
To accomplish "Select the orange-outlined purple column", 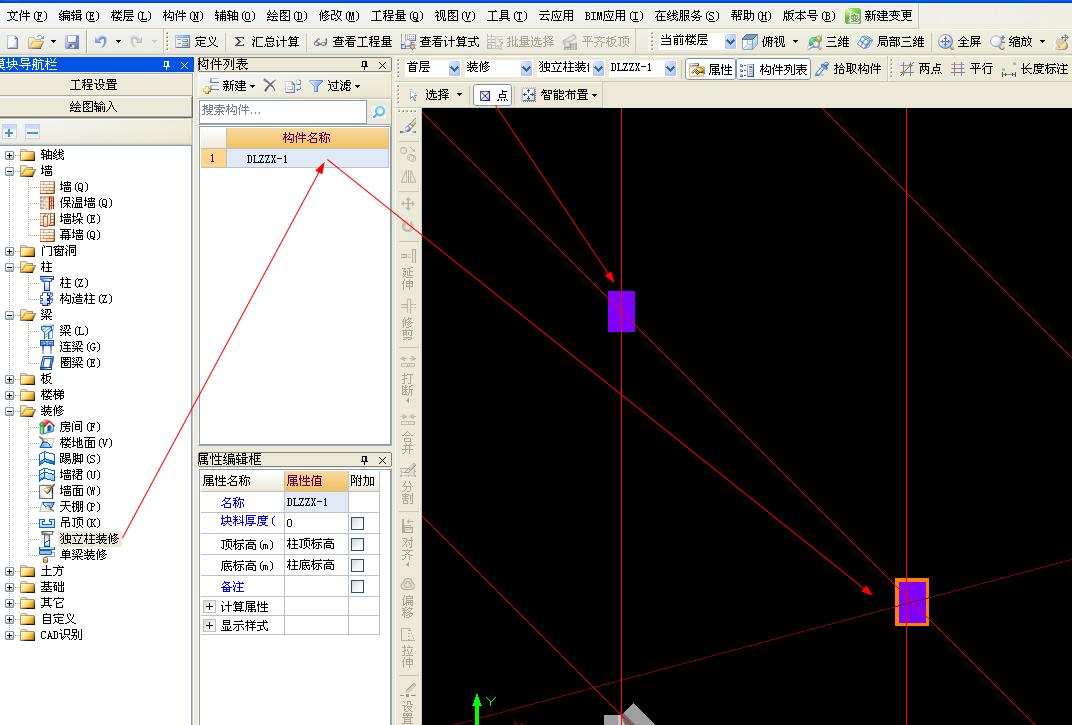I will click(x=912, y=602).
